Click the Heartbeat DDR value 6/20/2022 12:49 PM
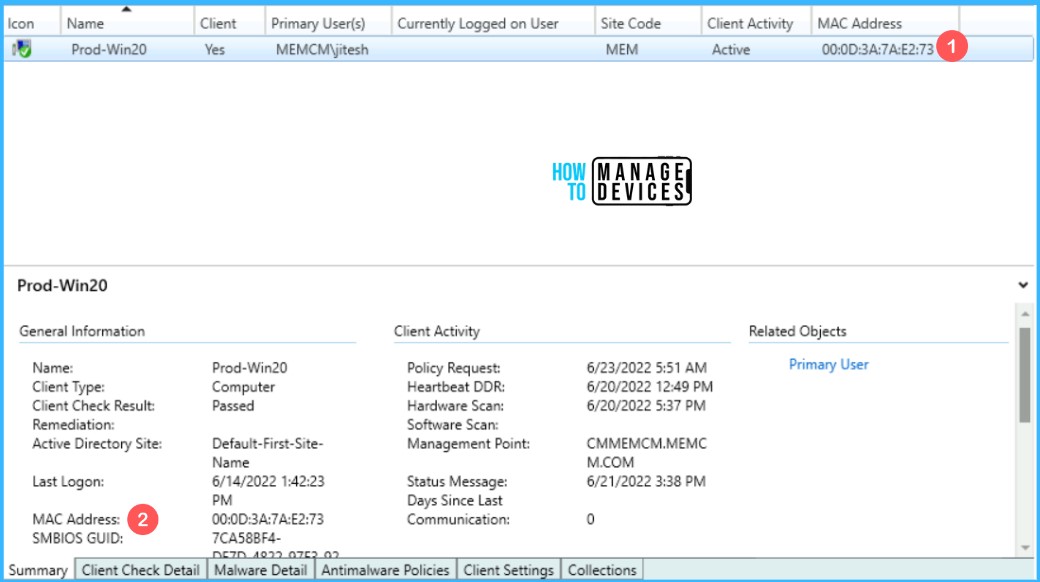Image resolution: width=1040 pixels, height=582 pixels. pos(649,387)
